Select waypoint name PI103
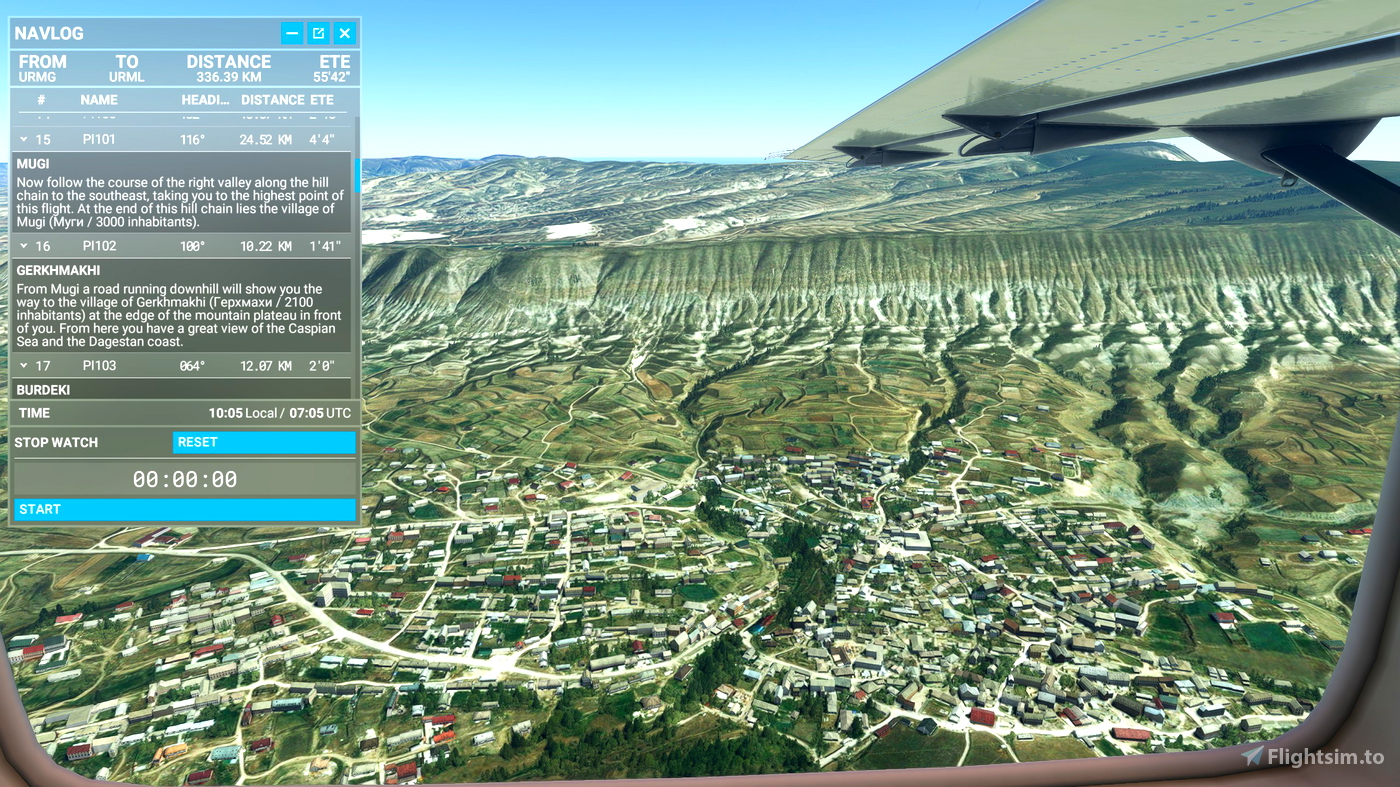Screen dimensions: 1400x787 pos(99,366)
